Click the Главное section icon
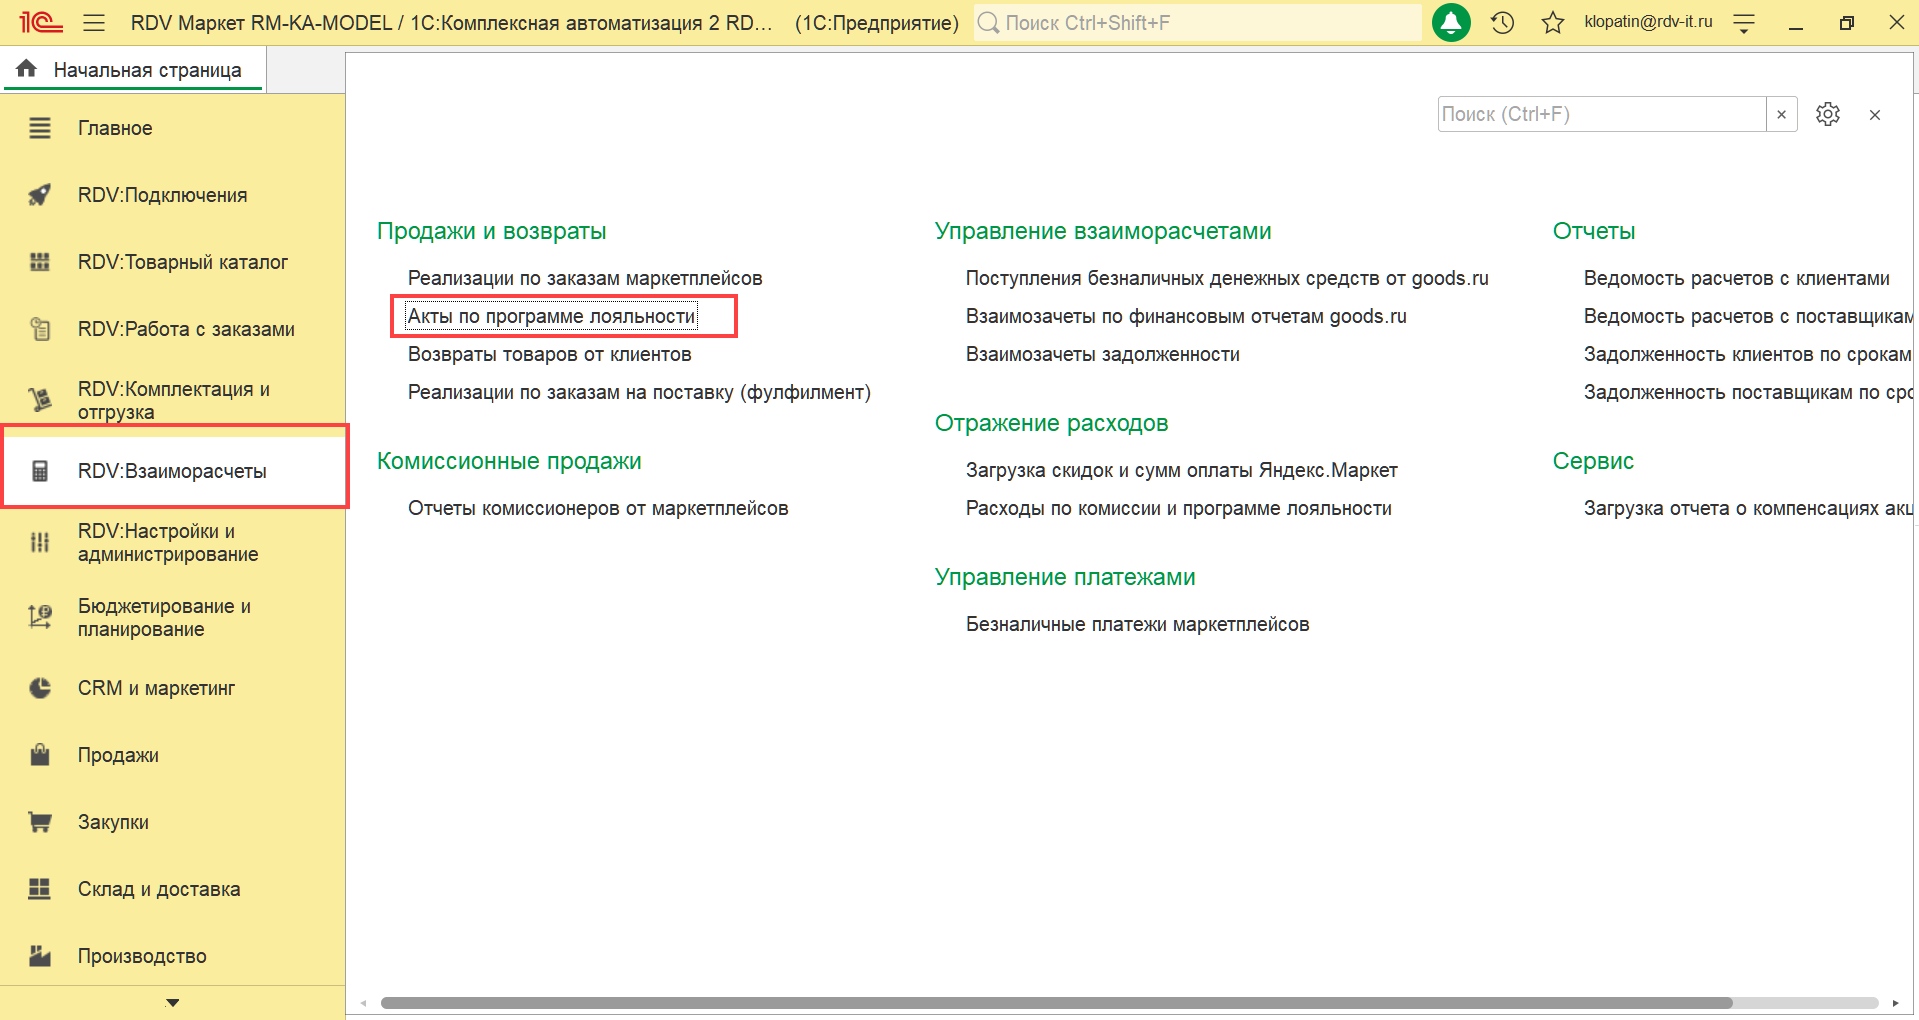This screenshot has width=1919, height=1020. [x=40, y=128]
